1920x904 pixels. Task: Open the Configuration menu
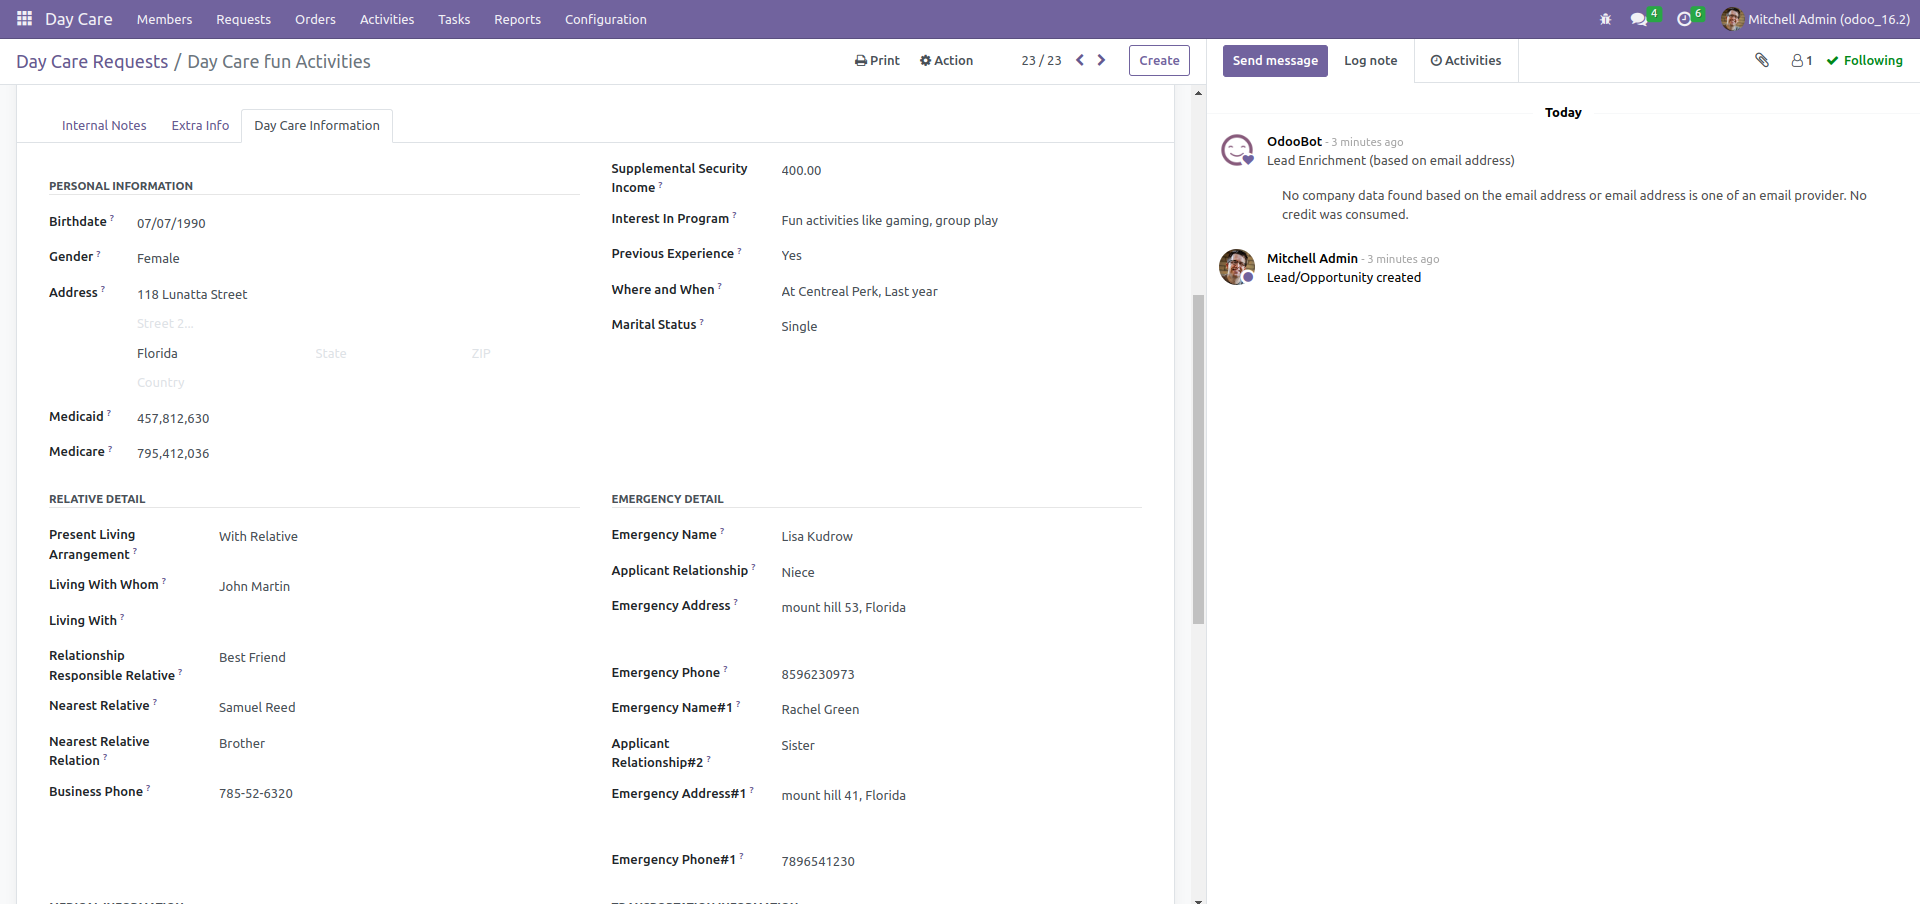pos(605,19)
